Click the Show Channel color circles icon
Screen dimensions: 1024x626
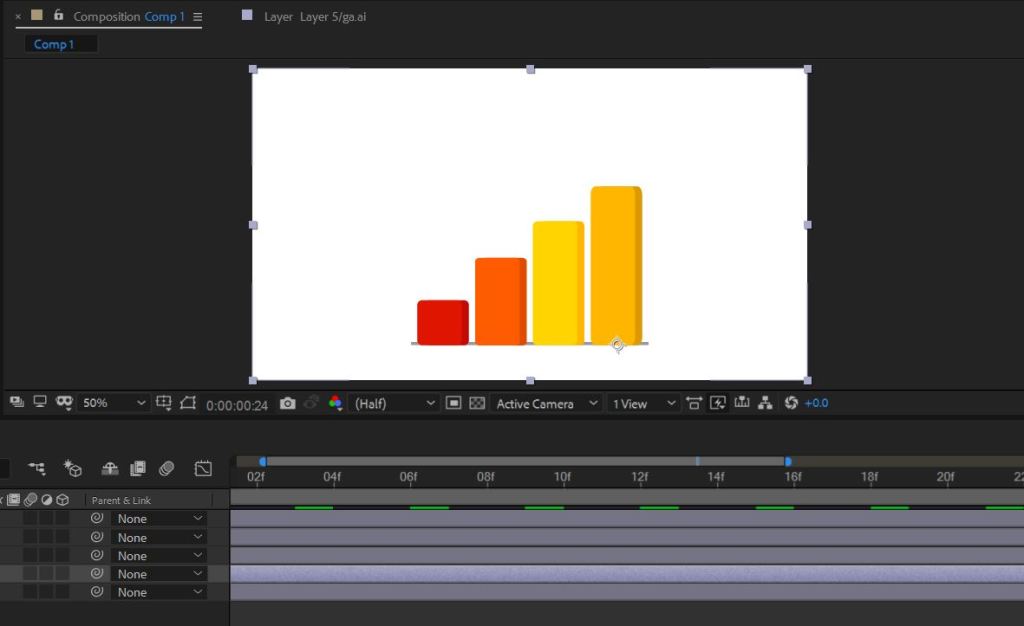click(336, 403)
